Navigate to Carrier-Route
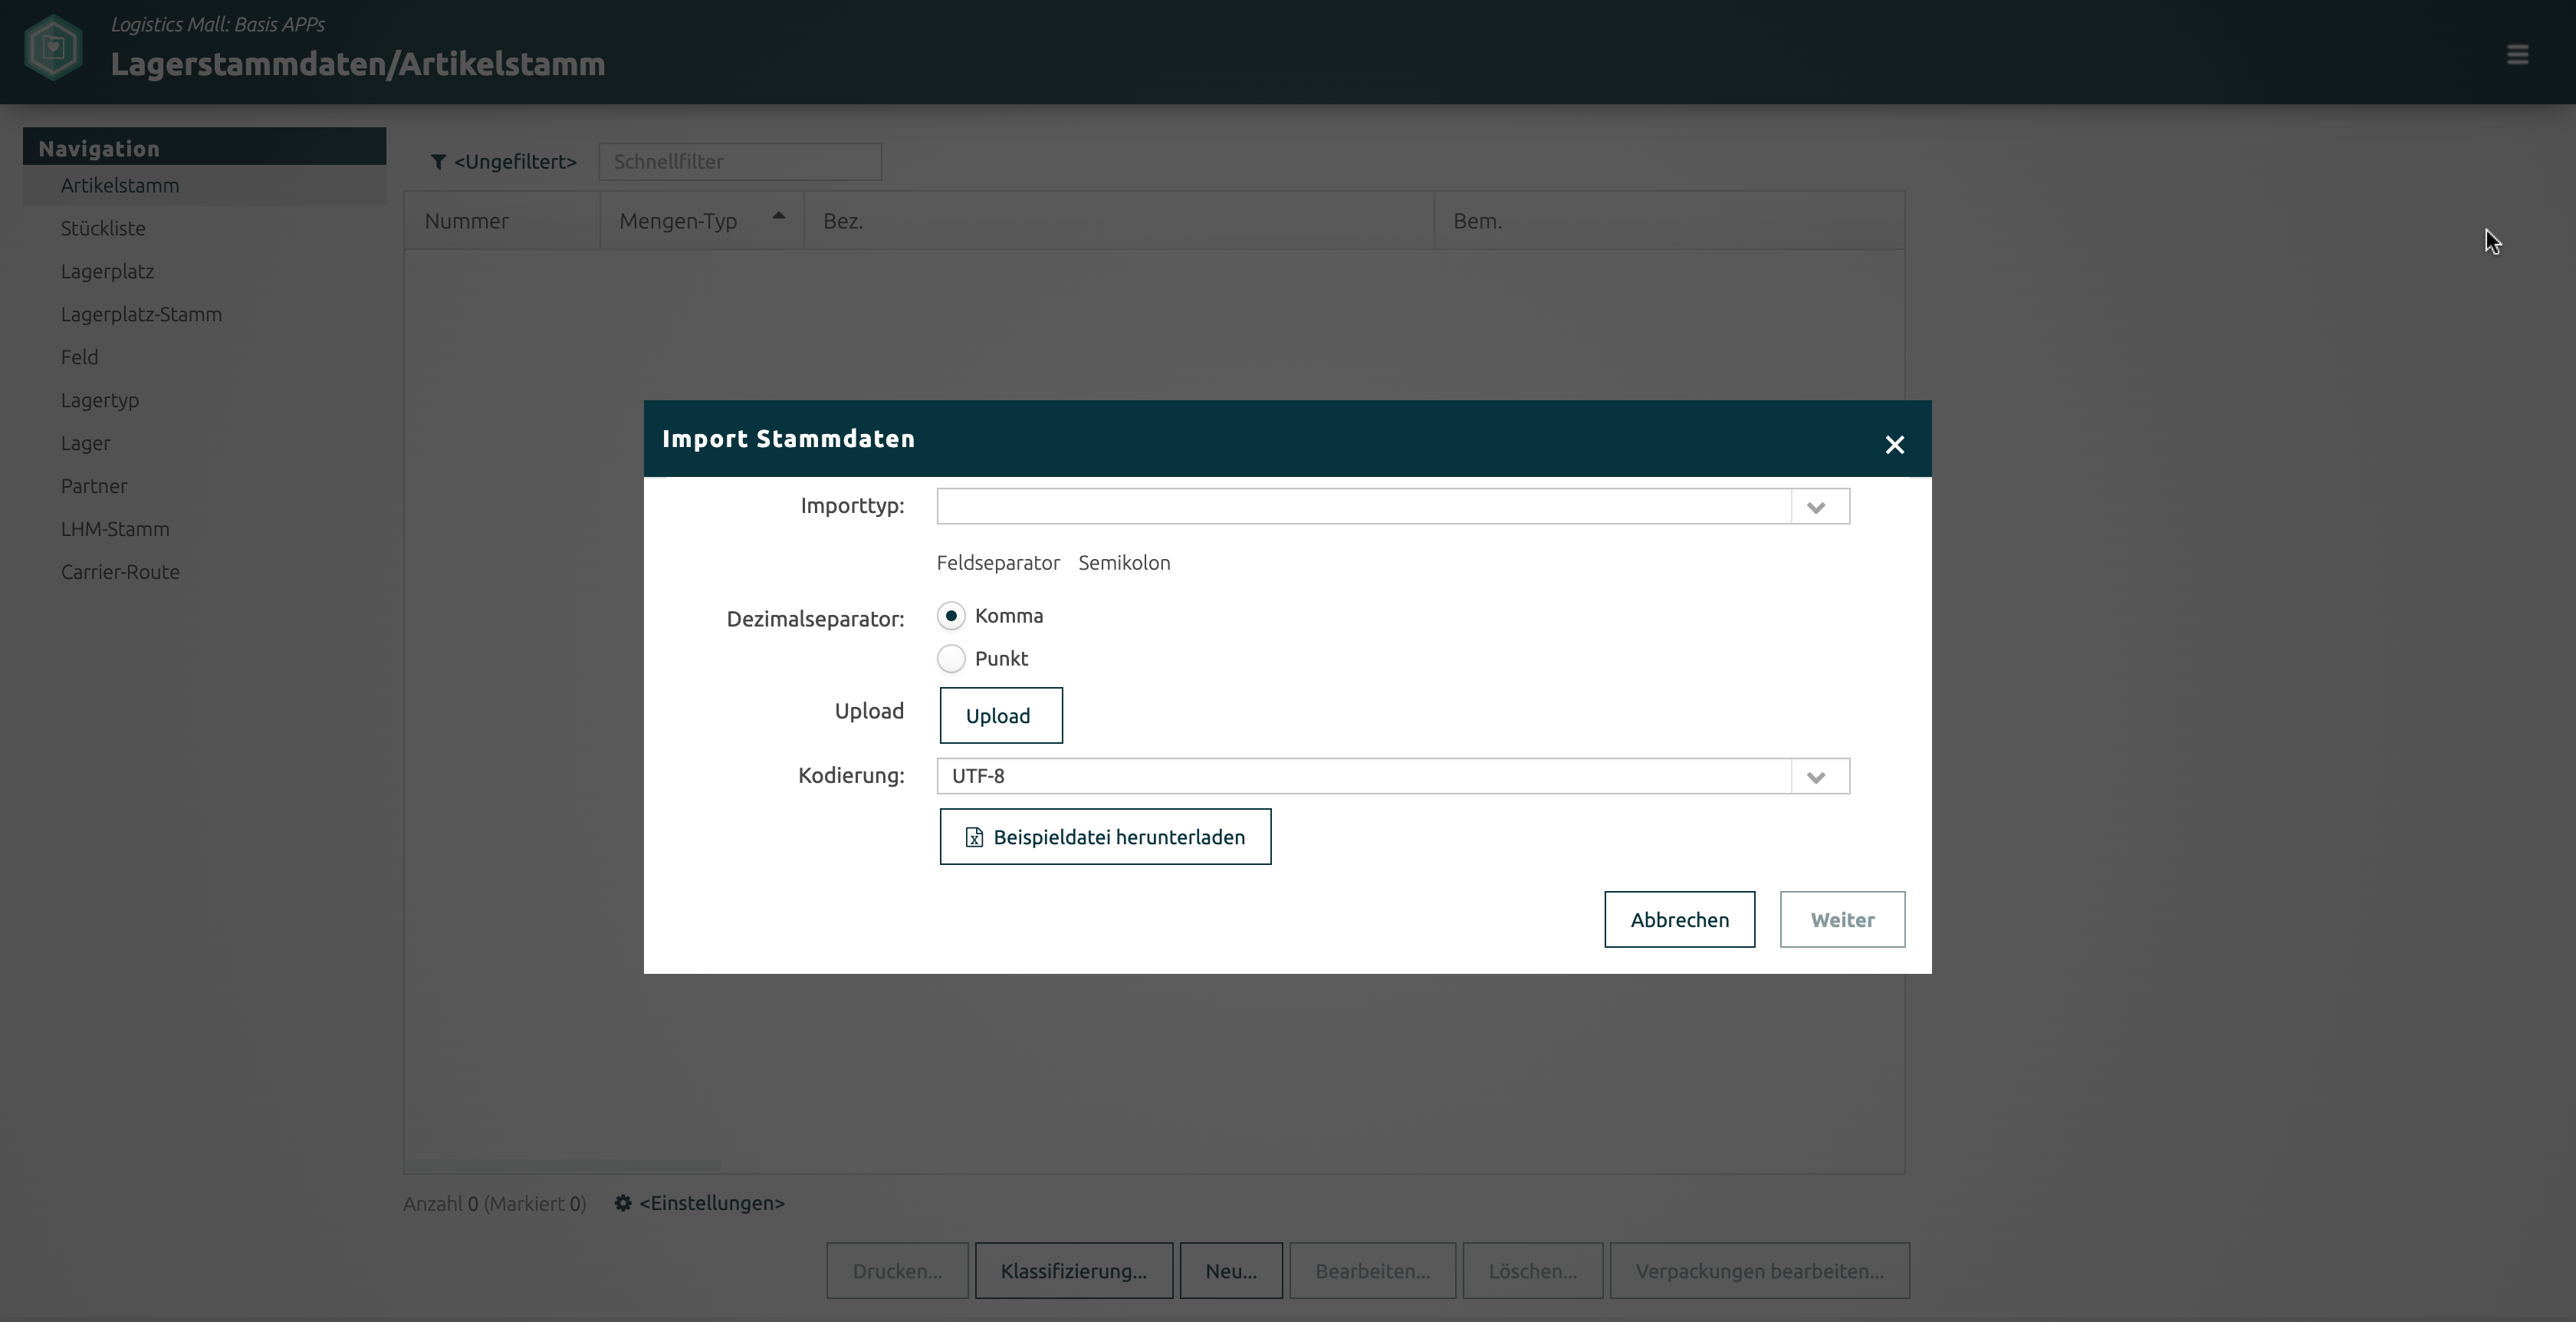This screenshot has height=1322, width=2576. (120, 572)
